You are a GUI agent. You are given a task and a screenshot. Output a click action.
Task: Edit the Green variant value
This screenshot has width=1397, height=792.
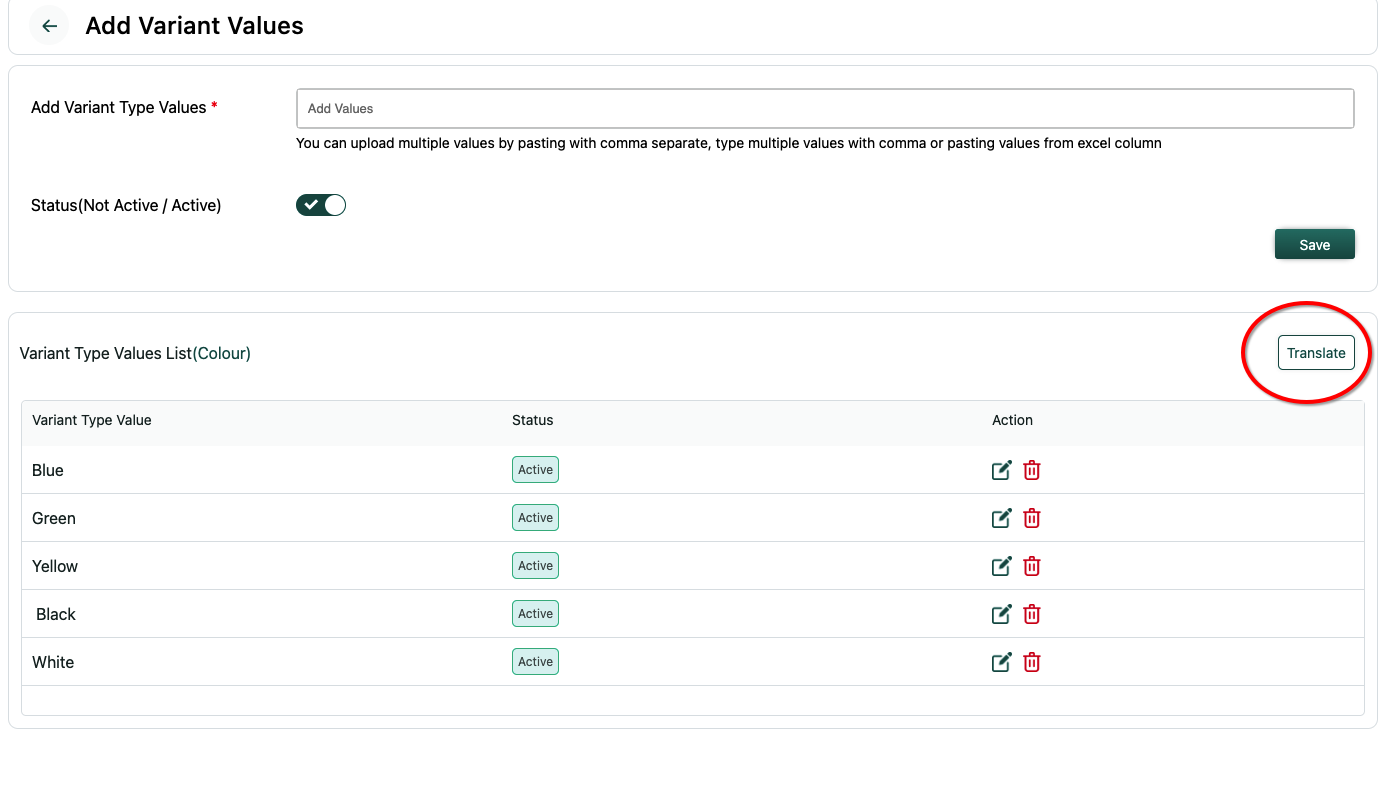1001,518
